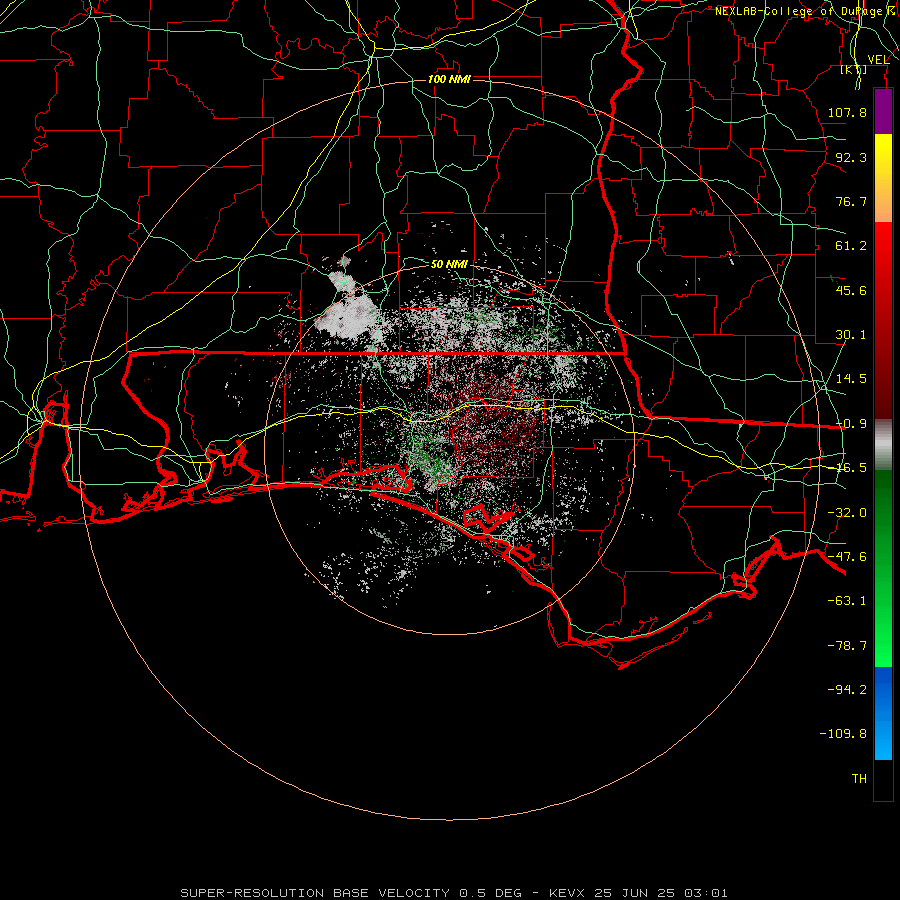Pick the blue segment of the color bar

(x=883, y=713)
